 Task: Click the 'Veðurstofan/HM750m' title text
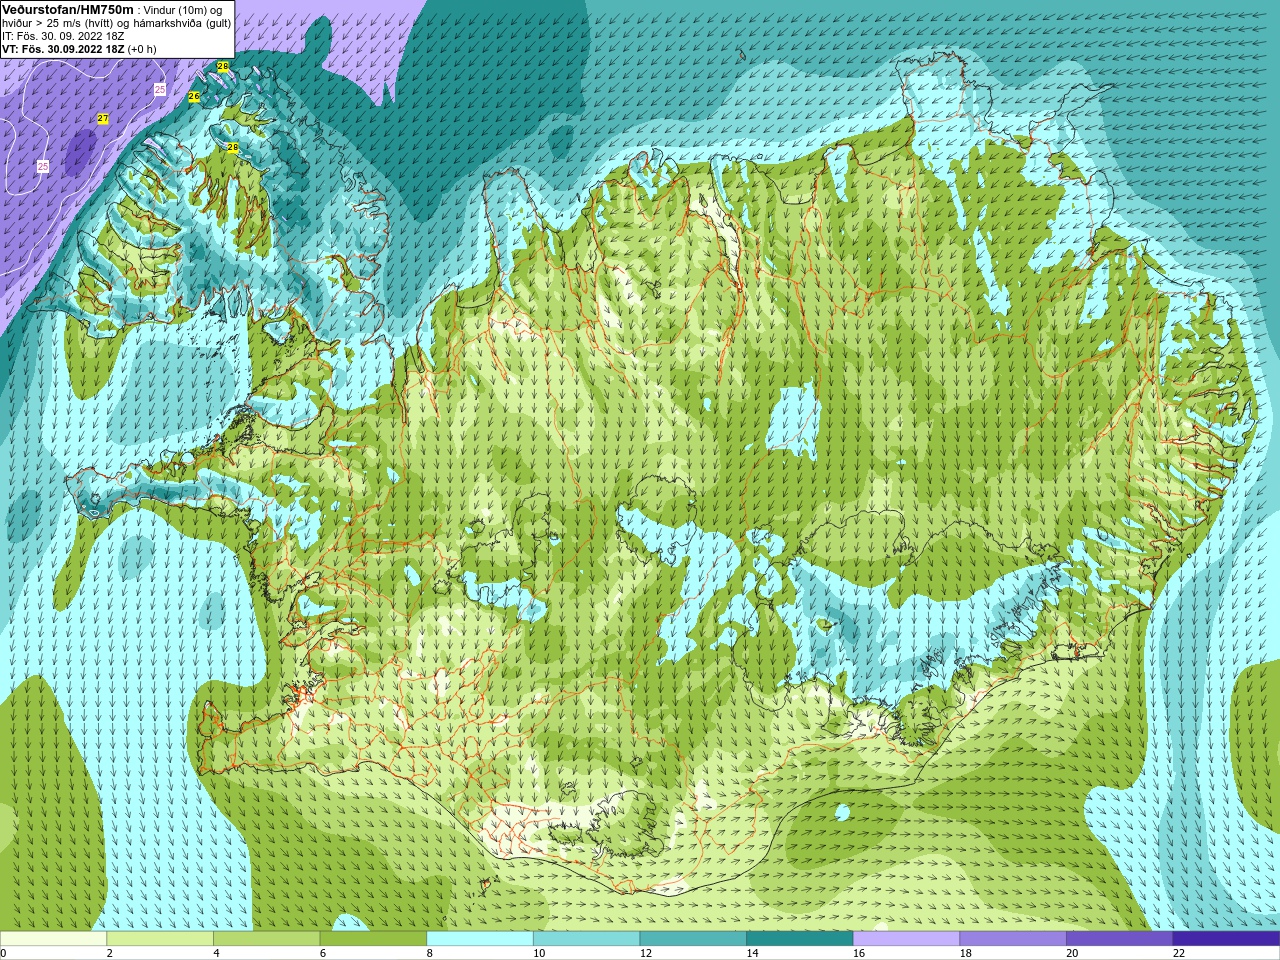coord(68,9)
